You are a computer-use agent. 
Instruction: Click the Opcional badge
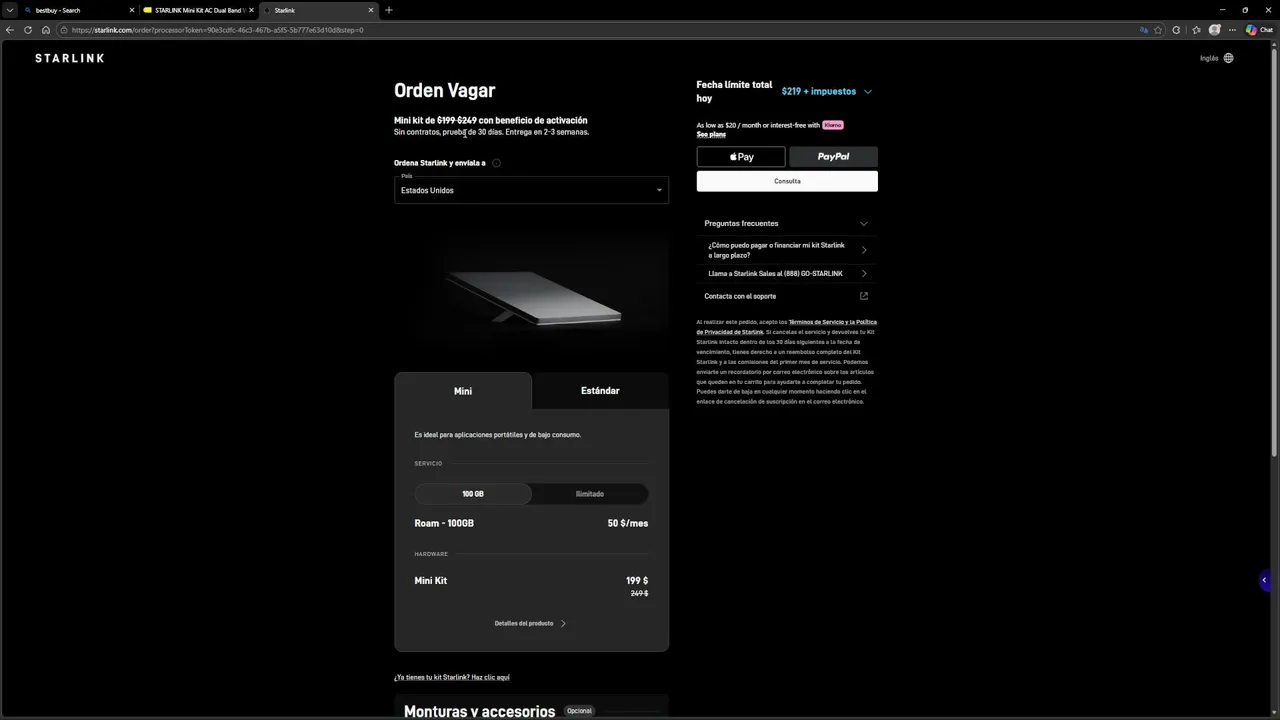tap(580, 711)
